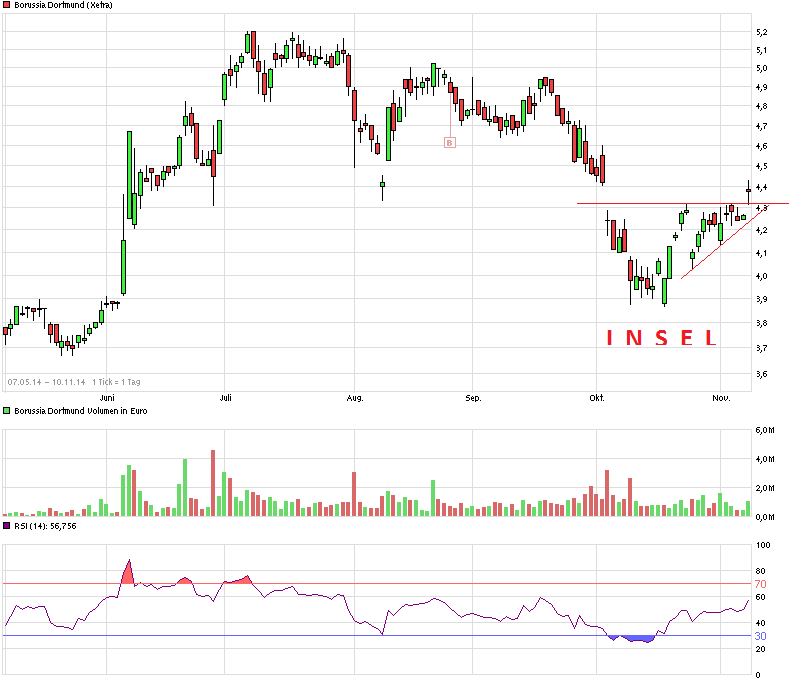Click the pink B event marker
Image resolution: width=792 pixels, height=684 pixels.
pos(449,142)
